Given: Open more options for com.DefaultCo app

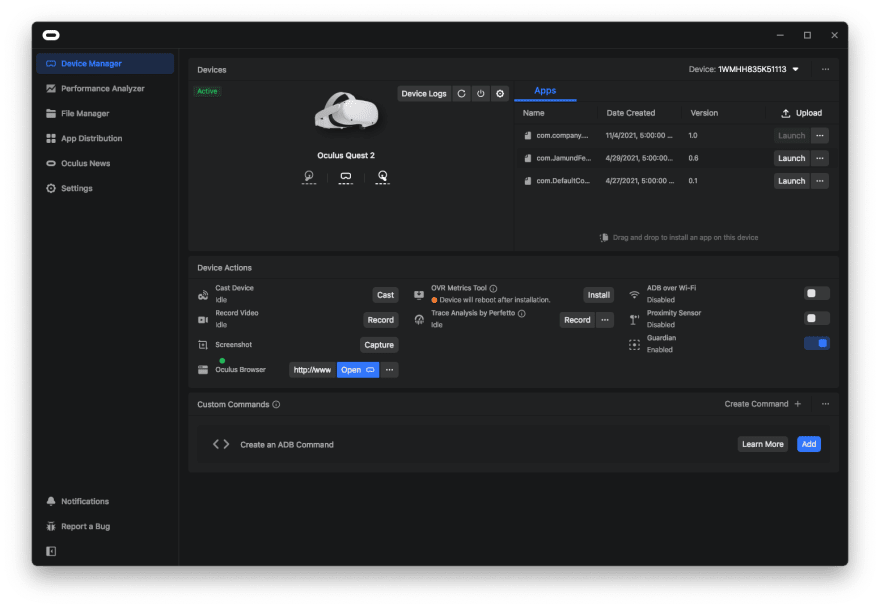Looking at the screenshot, I should pos(820,181).
